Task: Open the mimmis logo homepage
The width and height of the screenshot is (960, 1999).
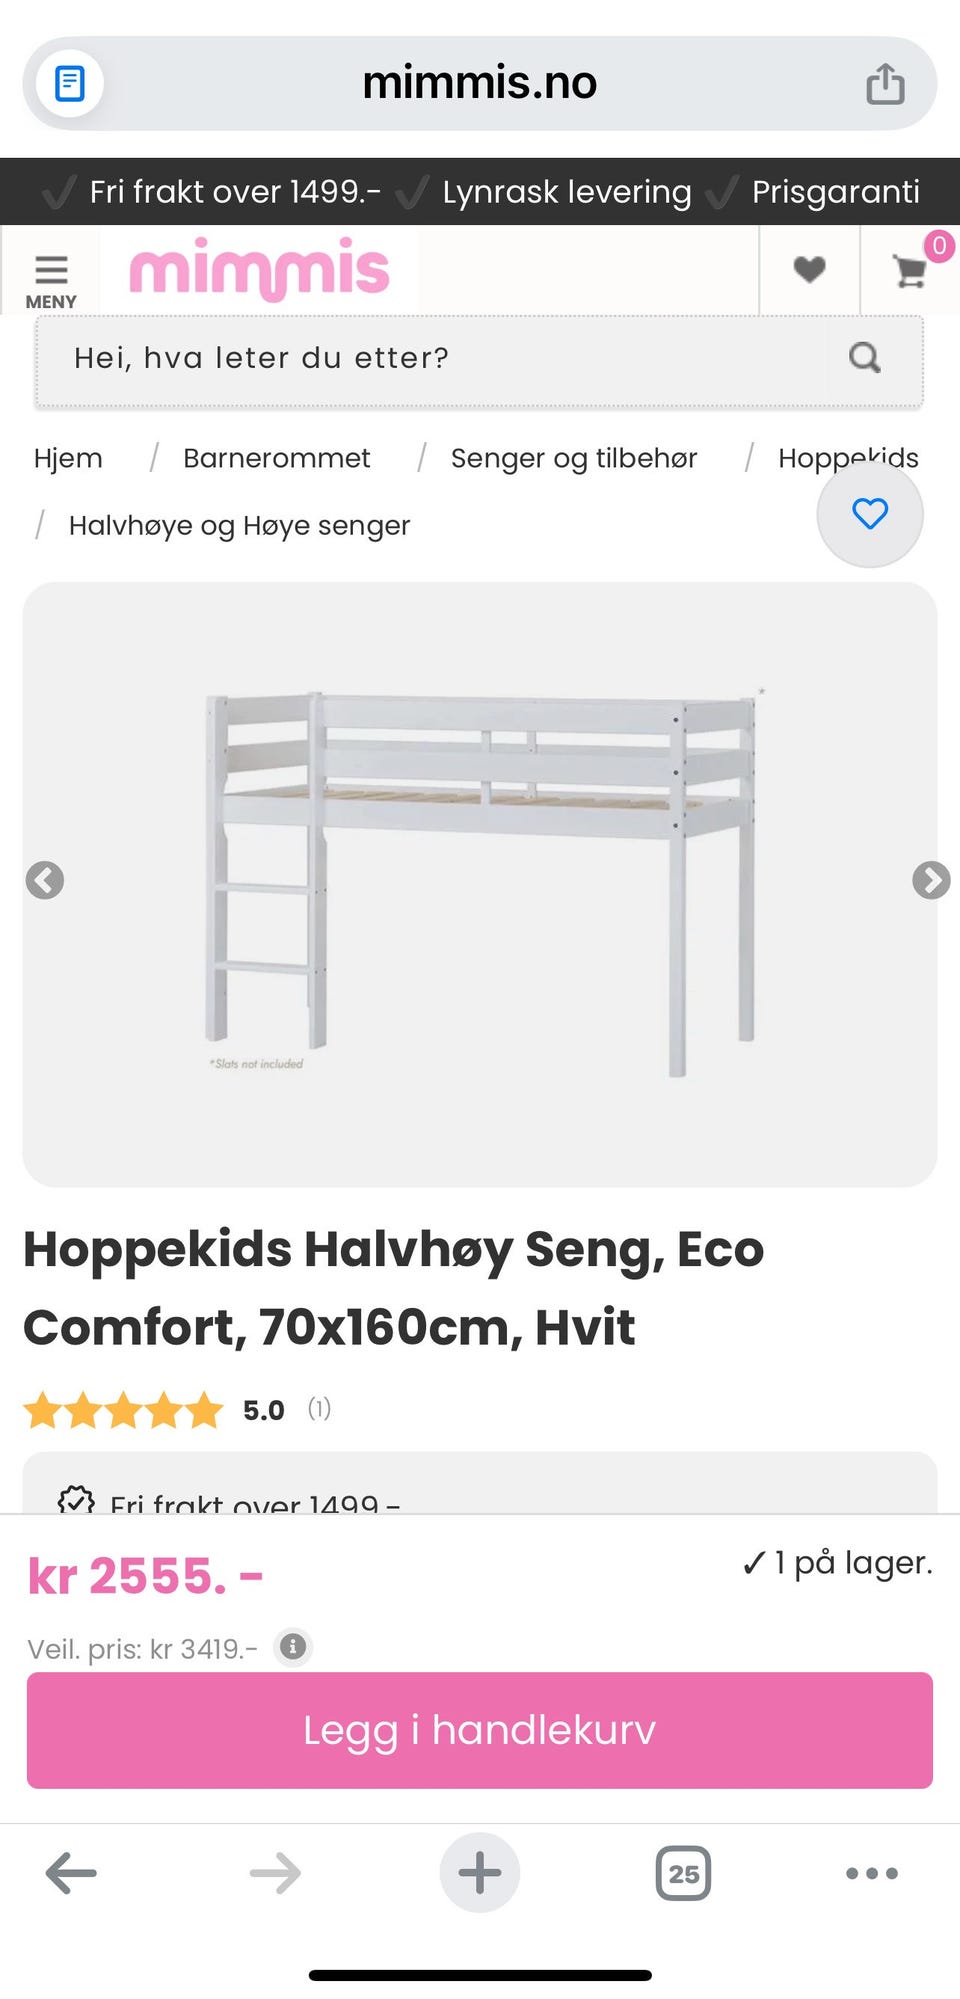Action: [x=259, y=269]
